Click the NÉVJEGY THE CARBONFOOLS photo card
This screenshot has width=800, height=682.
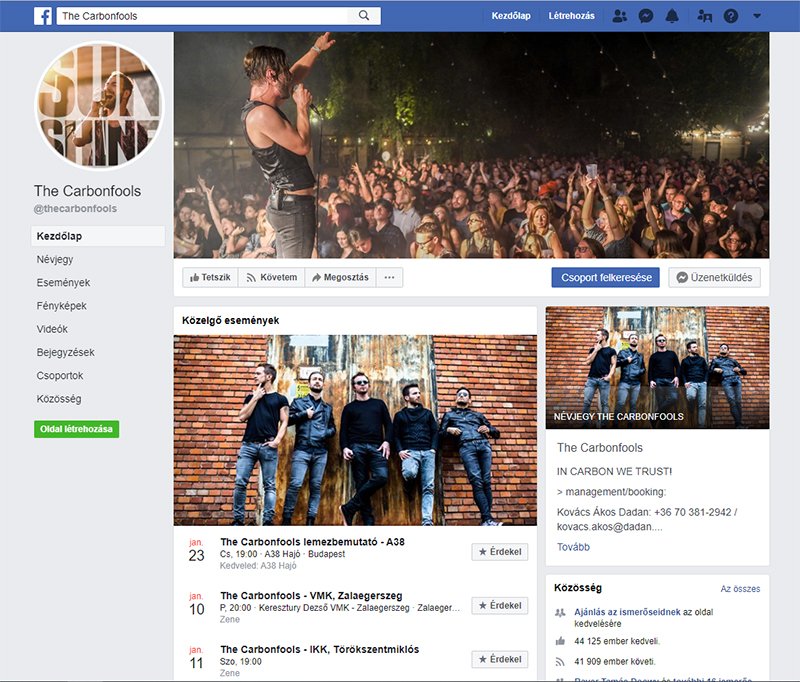click(x=657, y=367)
